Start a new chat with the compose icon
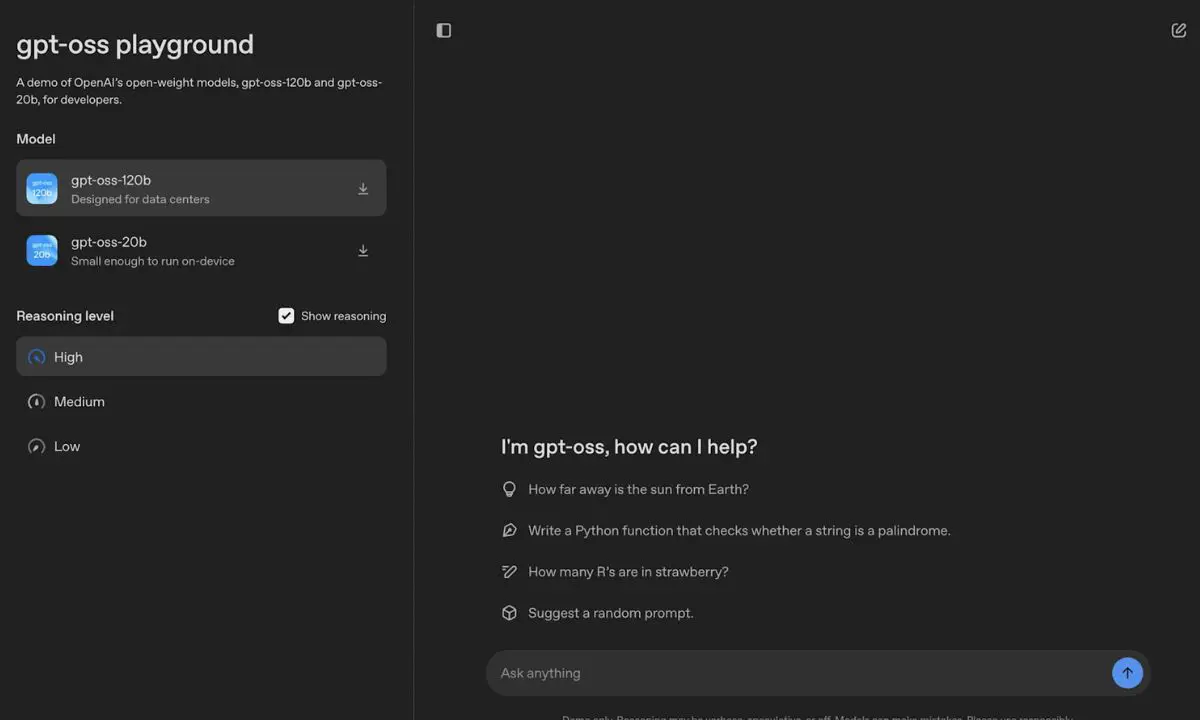Image resolution: width=1200 pixels, height=720 pixels. tap(1179, 30)
